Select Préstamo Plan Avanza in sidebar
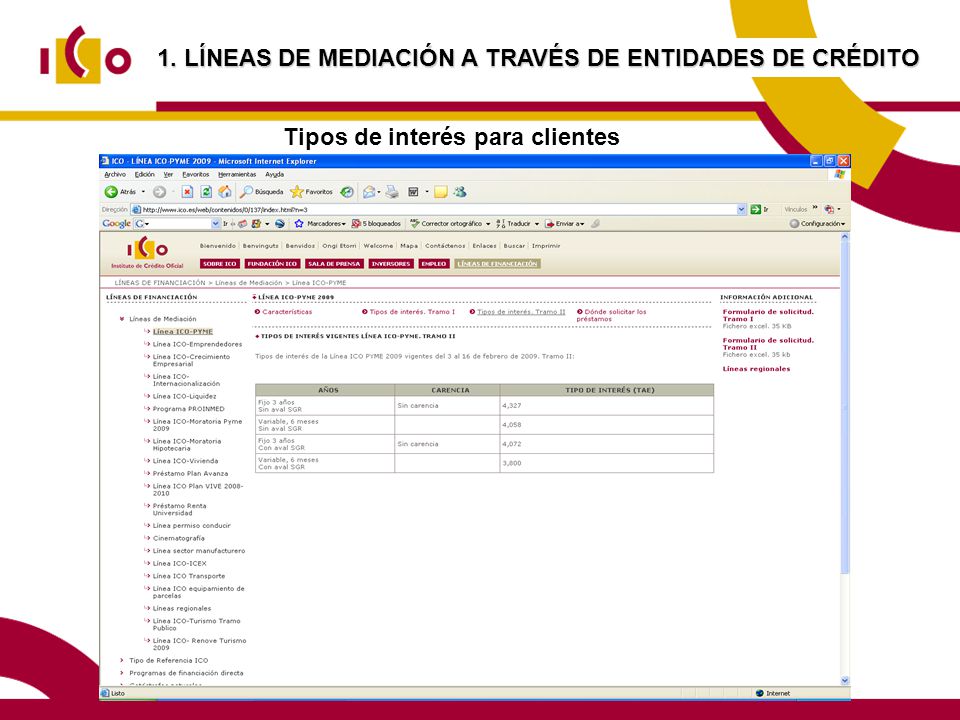 [190, 474]
